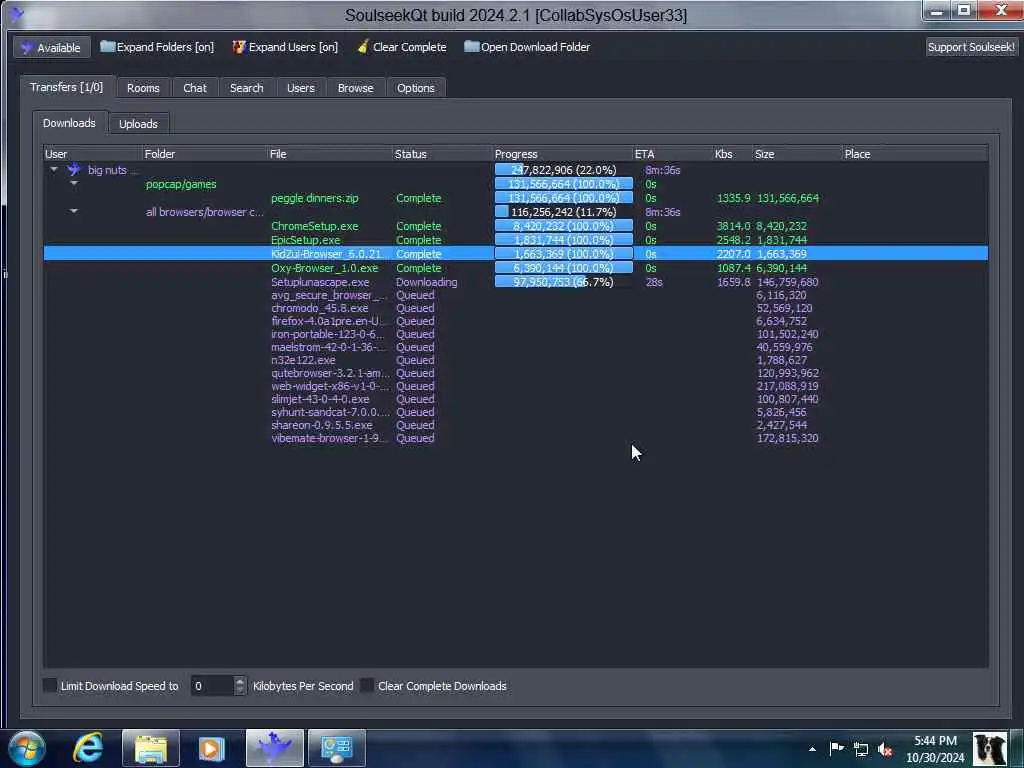Viewport: 1024px width, 768px height.
Task: Click the all browsers 11.7% progress bar
Action: (x=564, y=212)
